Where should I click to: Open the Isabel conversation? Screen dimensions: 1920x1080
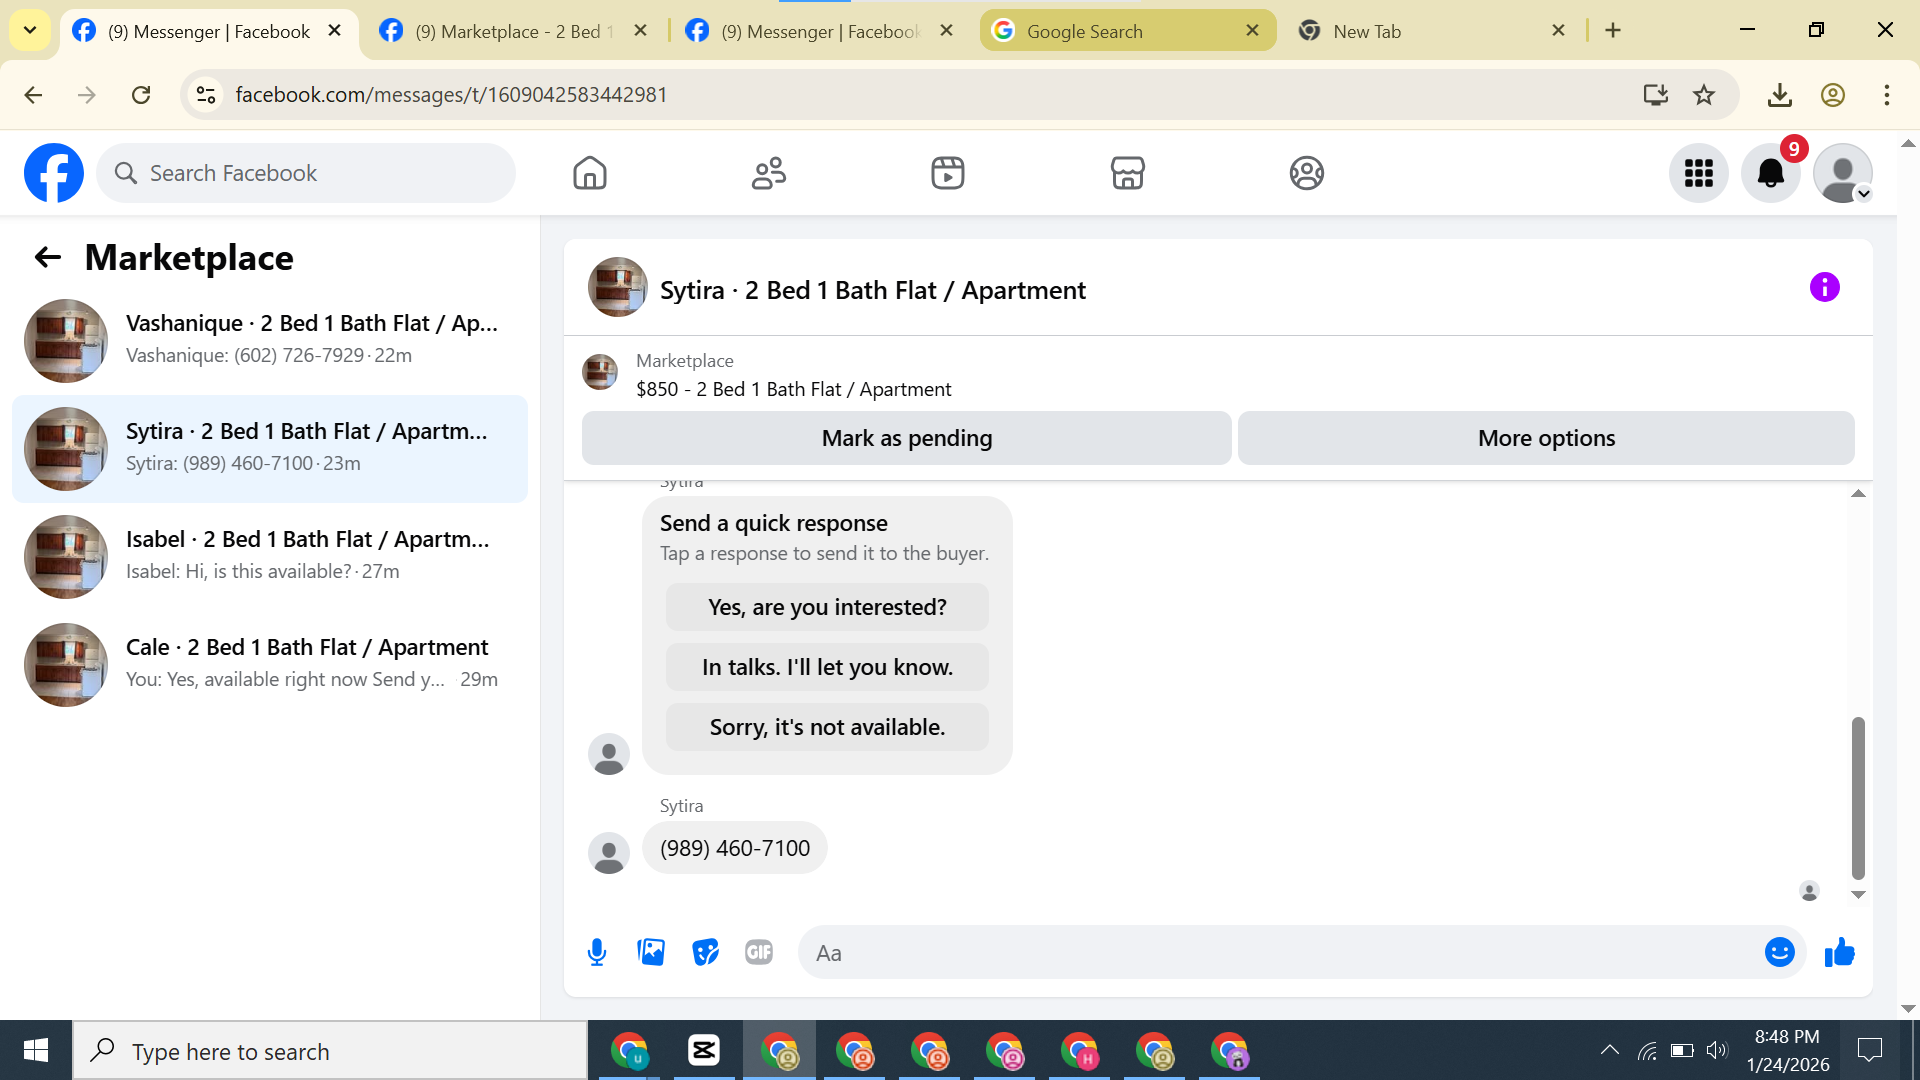[x=270, y=556]
